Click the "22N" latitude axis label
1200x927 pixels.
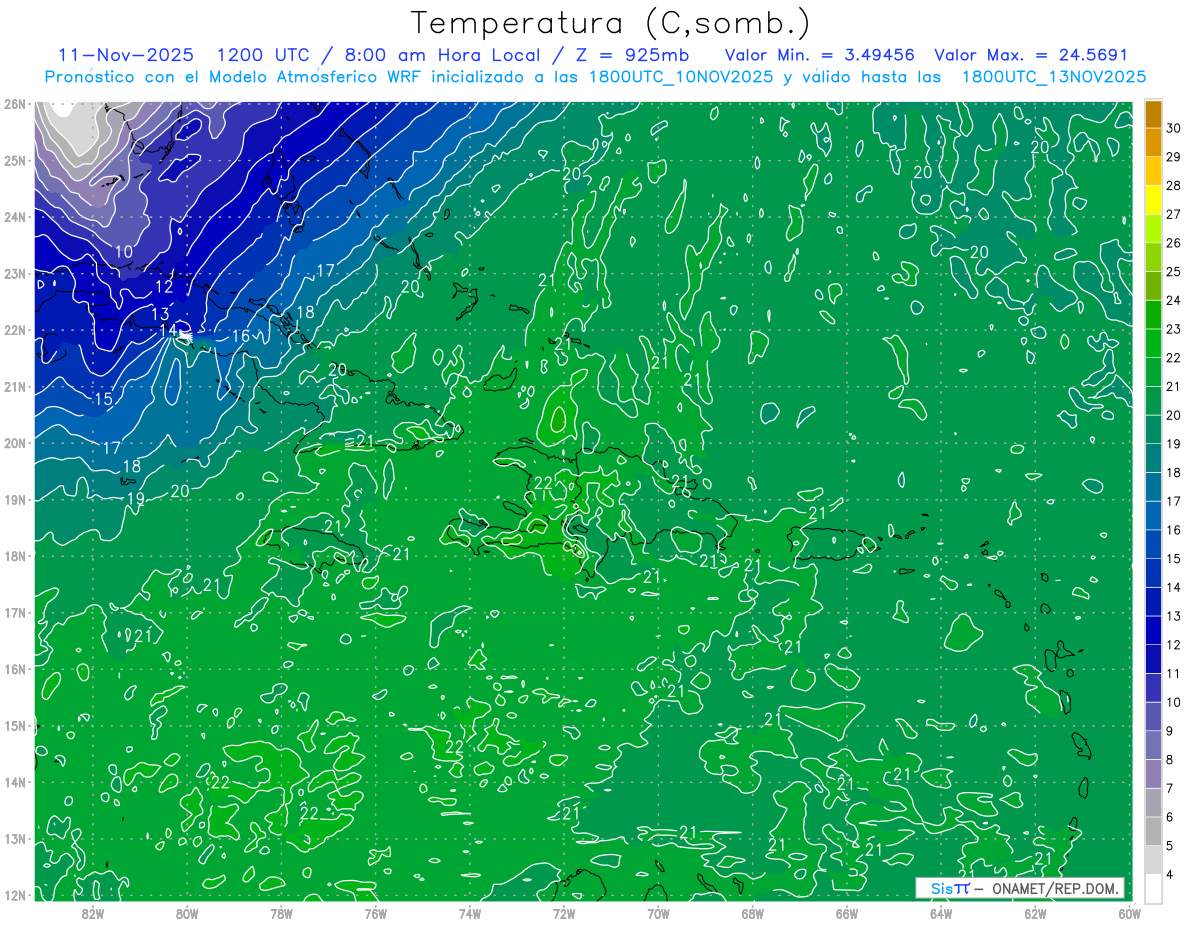coord(14,330)
